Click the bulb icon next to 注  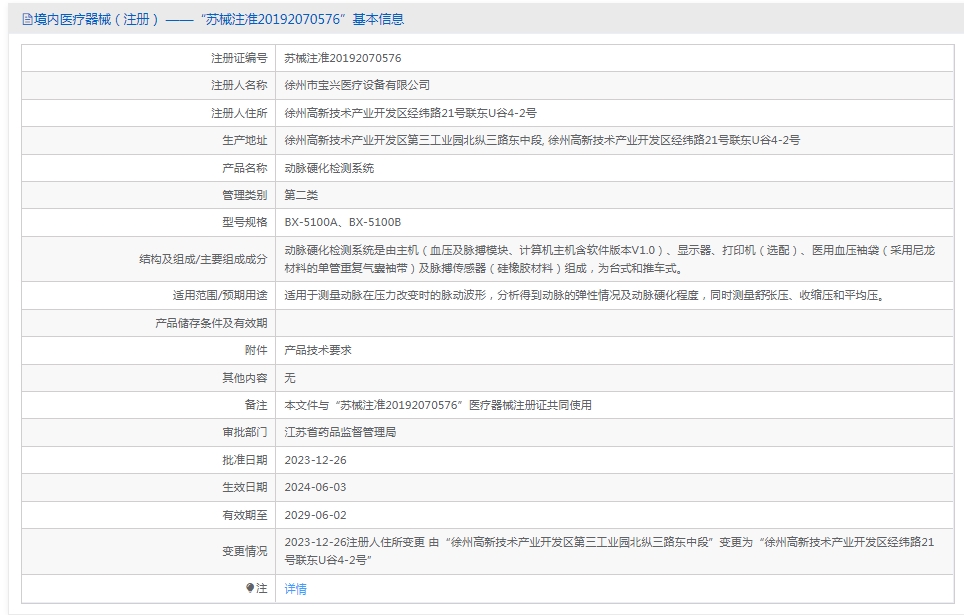coord(250,589)
